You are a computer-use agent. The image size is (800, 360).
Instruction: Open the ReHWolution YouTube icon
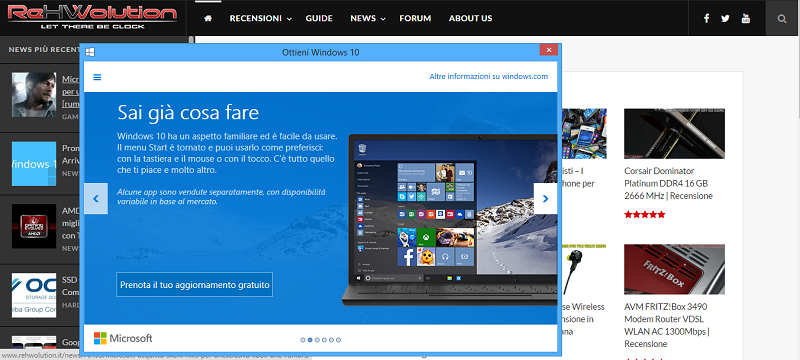[x=746, y=18]
